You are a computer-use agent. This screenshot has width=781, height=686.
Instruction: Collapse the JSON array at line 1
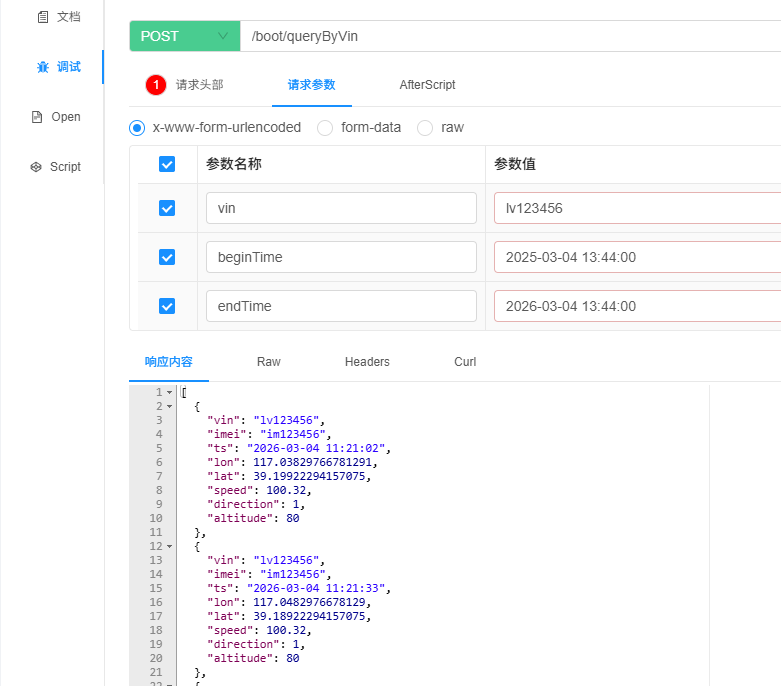coord(170,392)
